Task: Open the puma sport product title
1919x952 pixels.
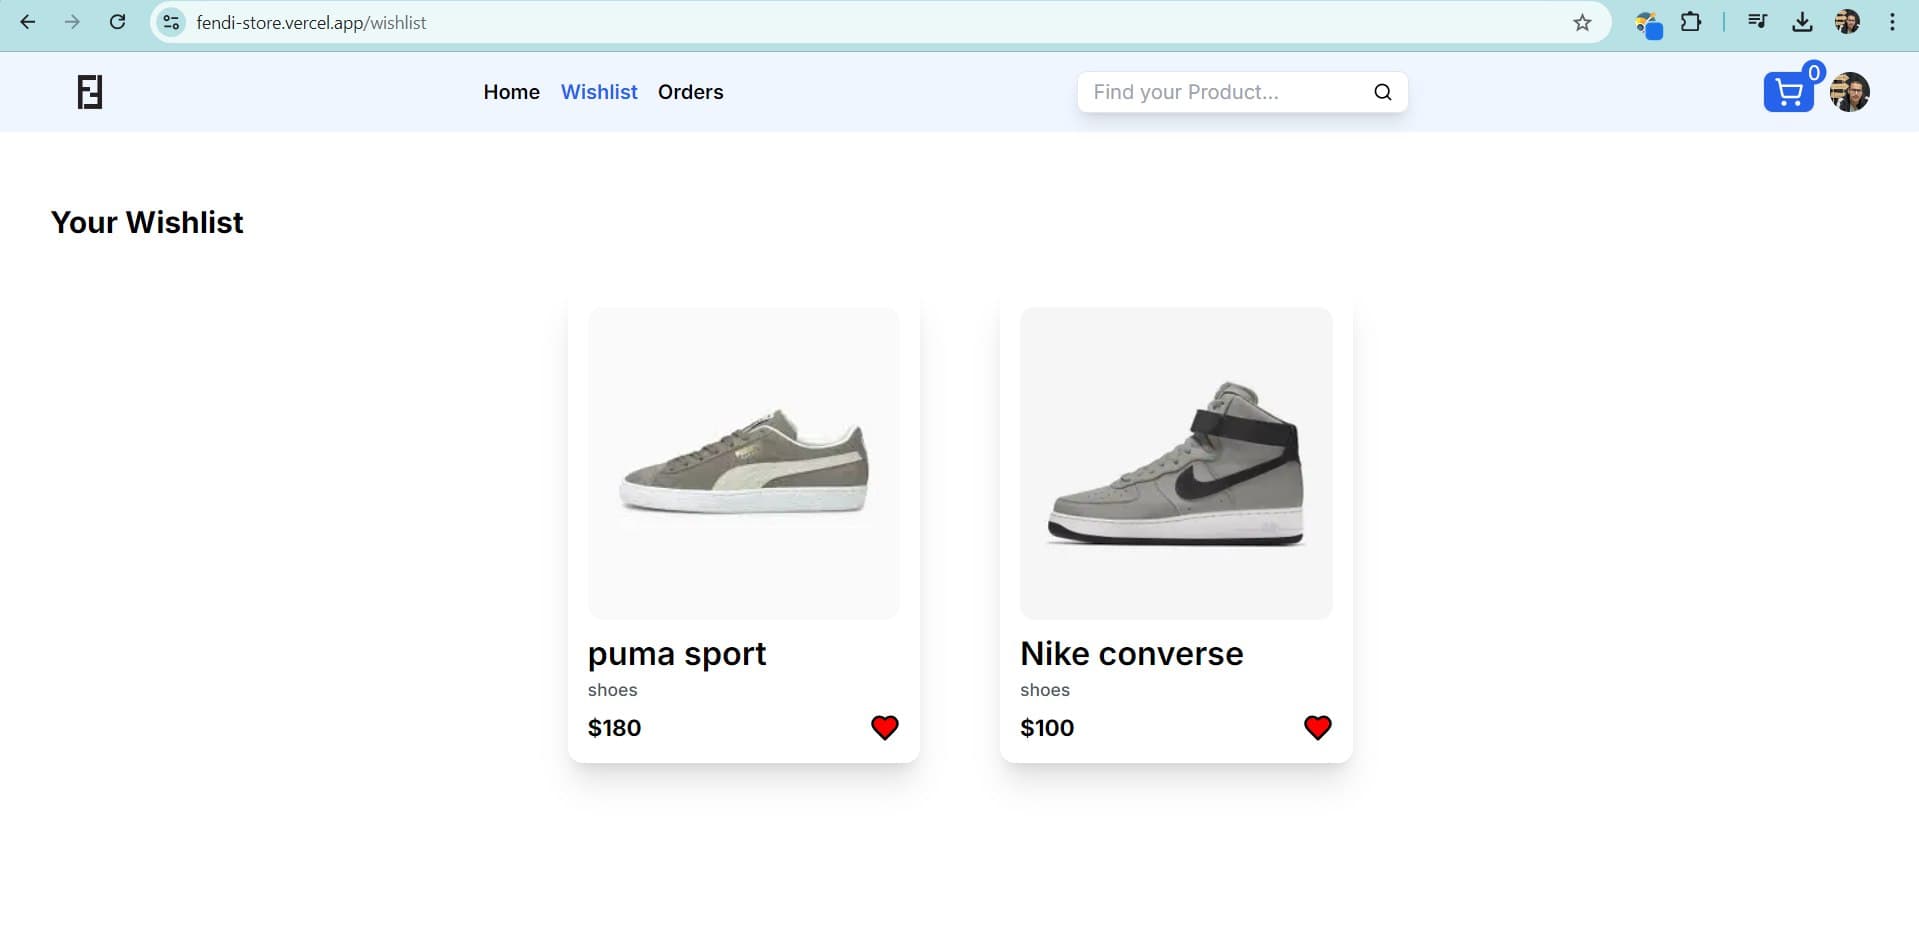Action: (x=676, y=654)
